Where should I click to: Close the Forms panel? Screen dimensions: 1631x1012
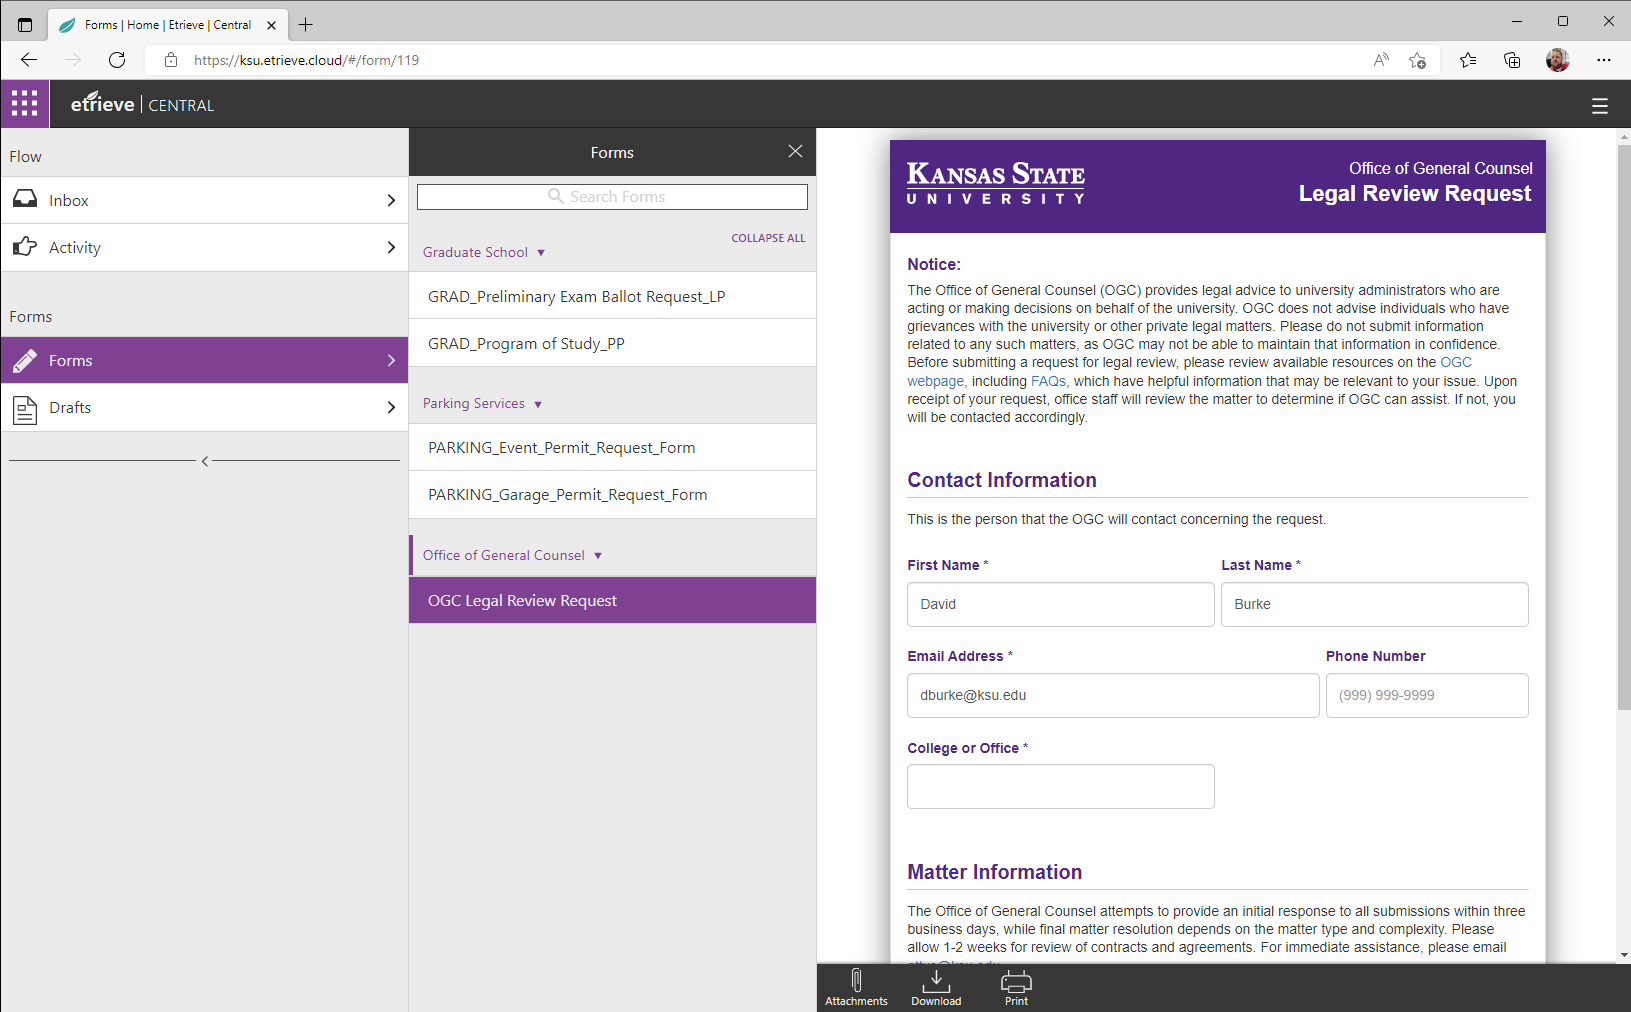tap(795, 151)
